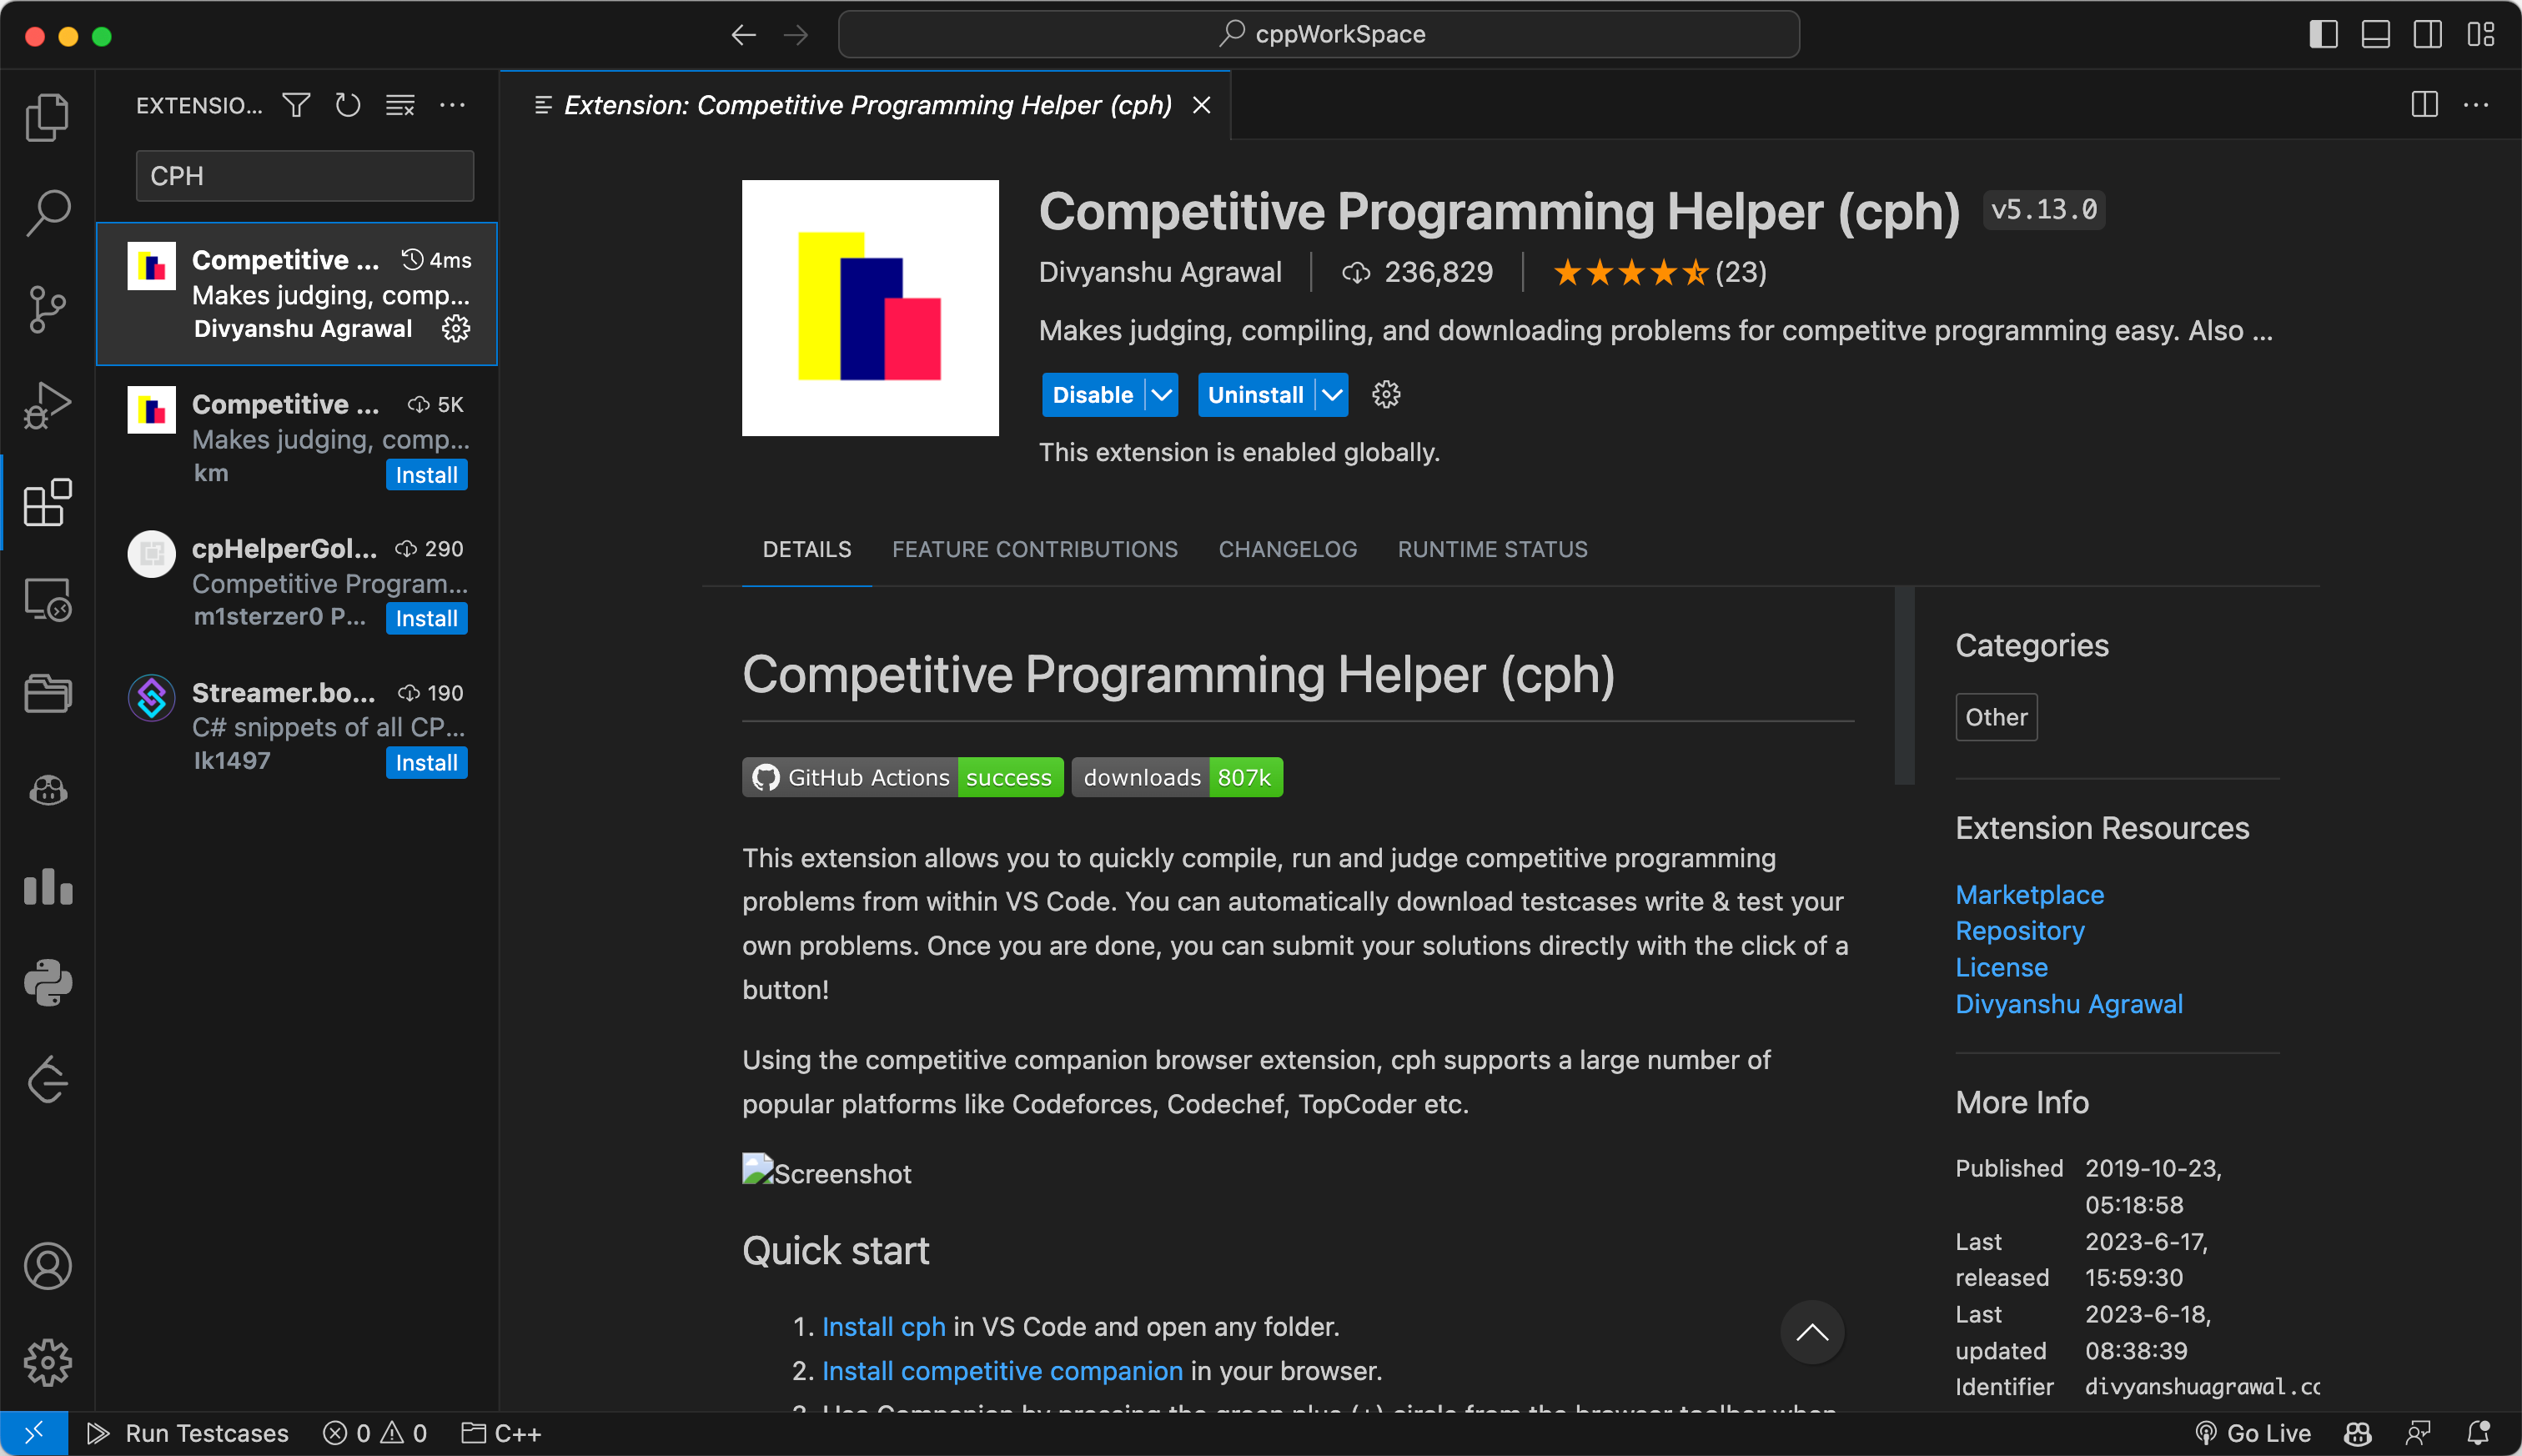This screenshot has width=2522, height=1456.
Task: Expand the Uninstall button dropdown arrow
Action: tap(1332, 395)
